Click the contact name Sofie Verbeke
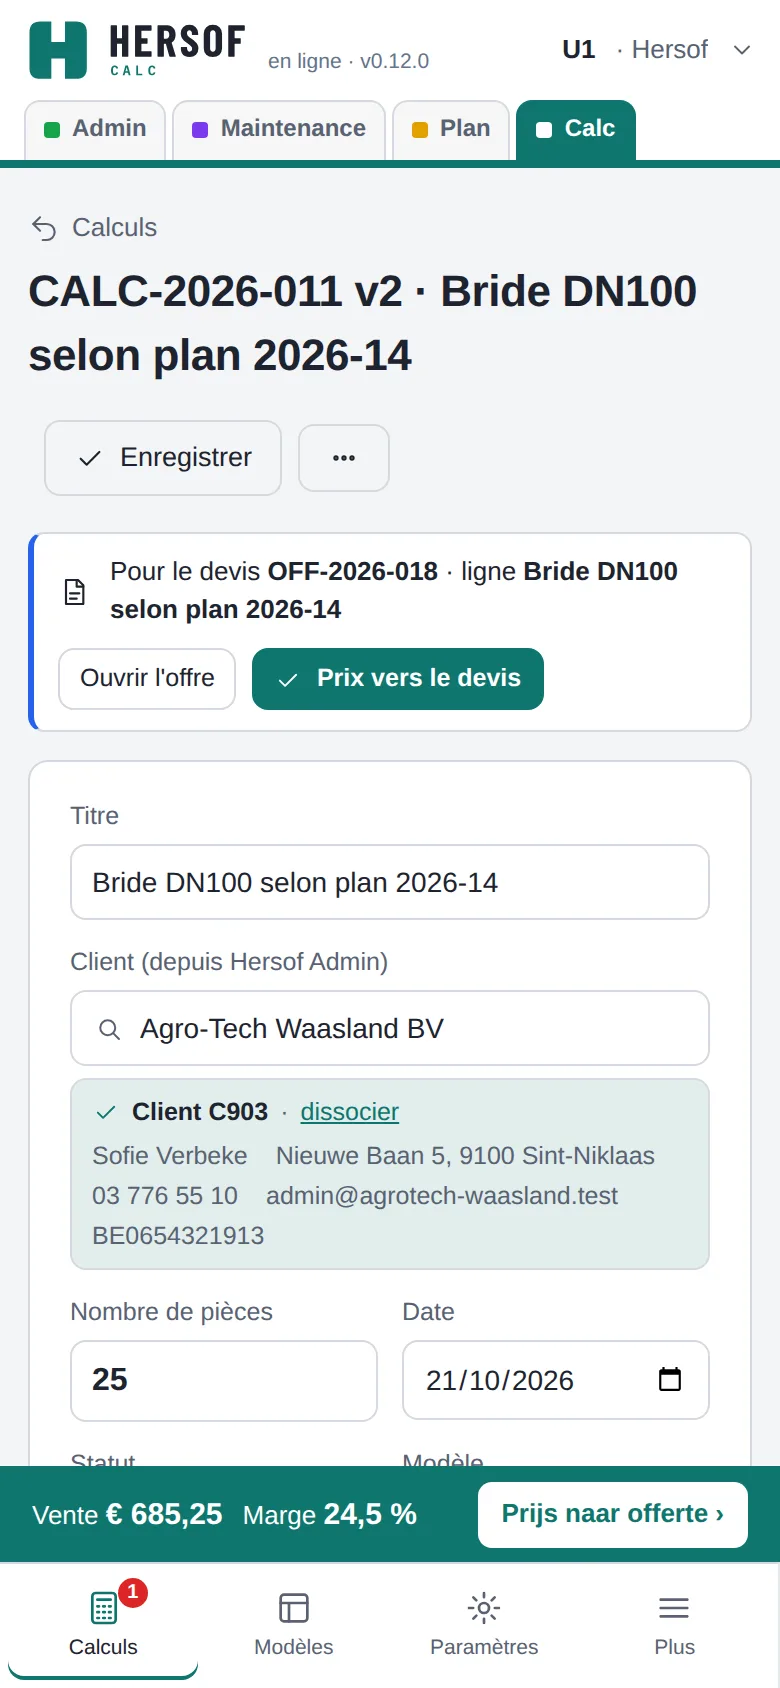 click(170, 1156)
